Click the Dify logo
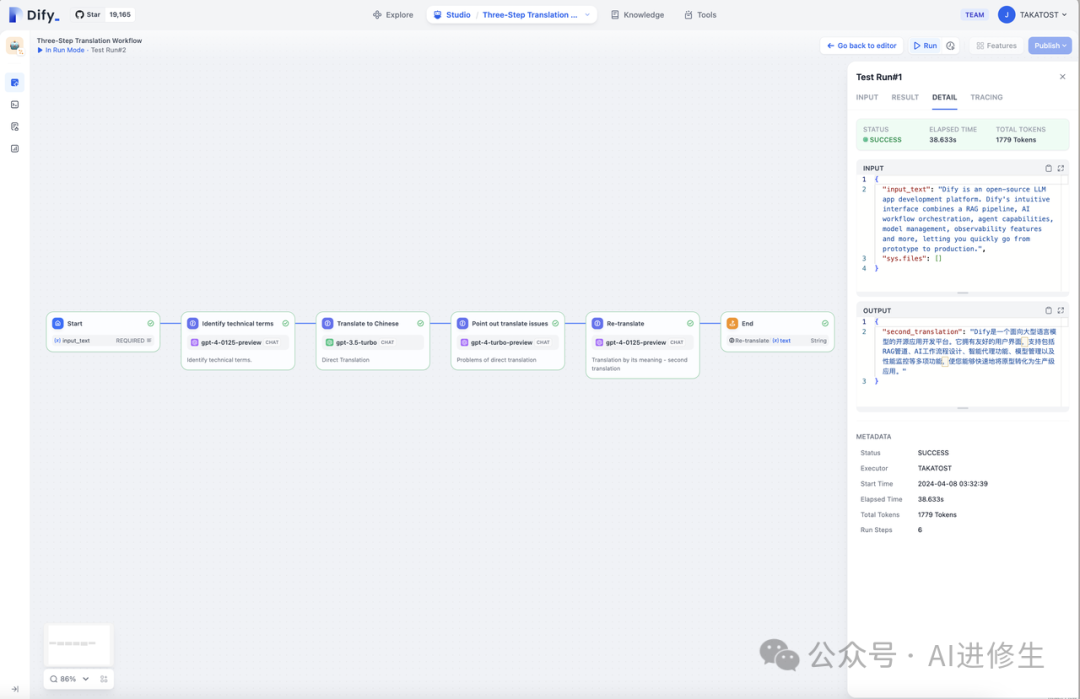1080x699 pixels. [34, 14]
